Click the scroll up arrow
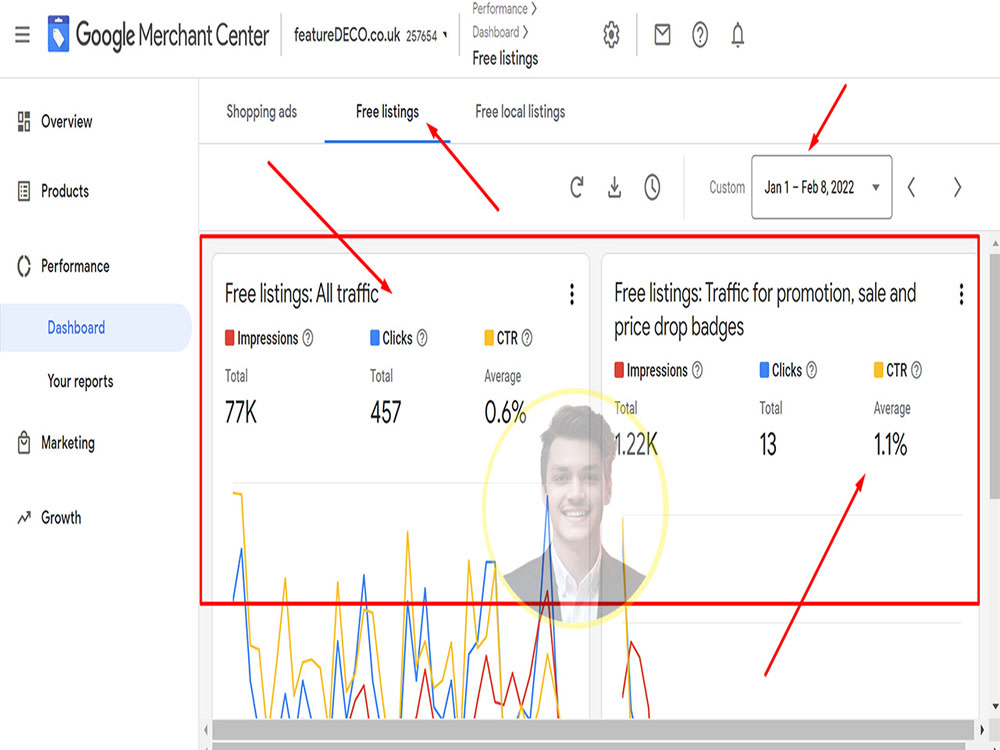This screenshot has height=750, width=1000. click(994, 243)
